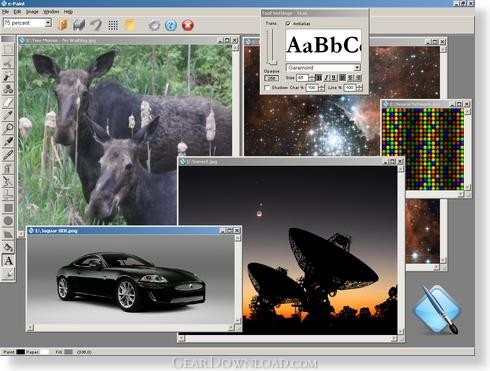Click the black Paint color swatch

[x=21, y=352]
